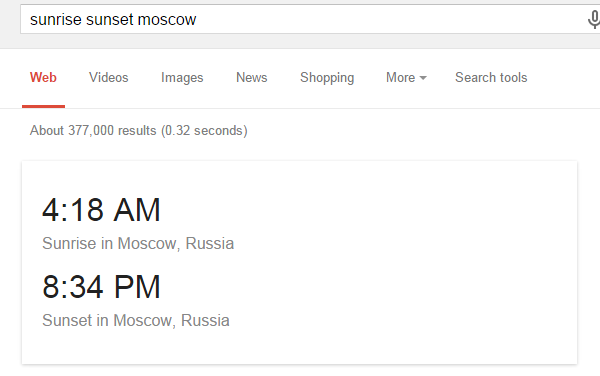This screenshot has width=600, height=376.
Task: Select the Web results tab
Action: click(43, 78)
